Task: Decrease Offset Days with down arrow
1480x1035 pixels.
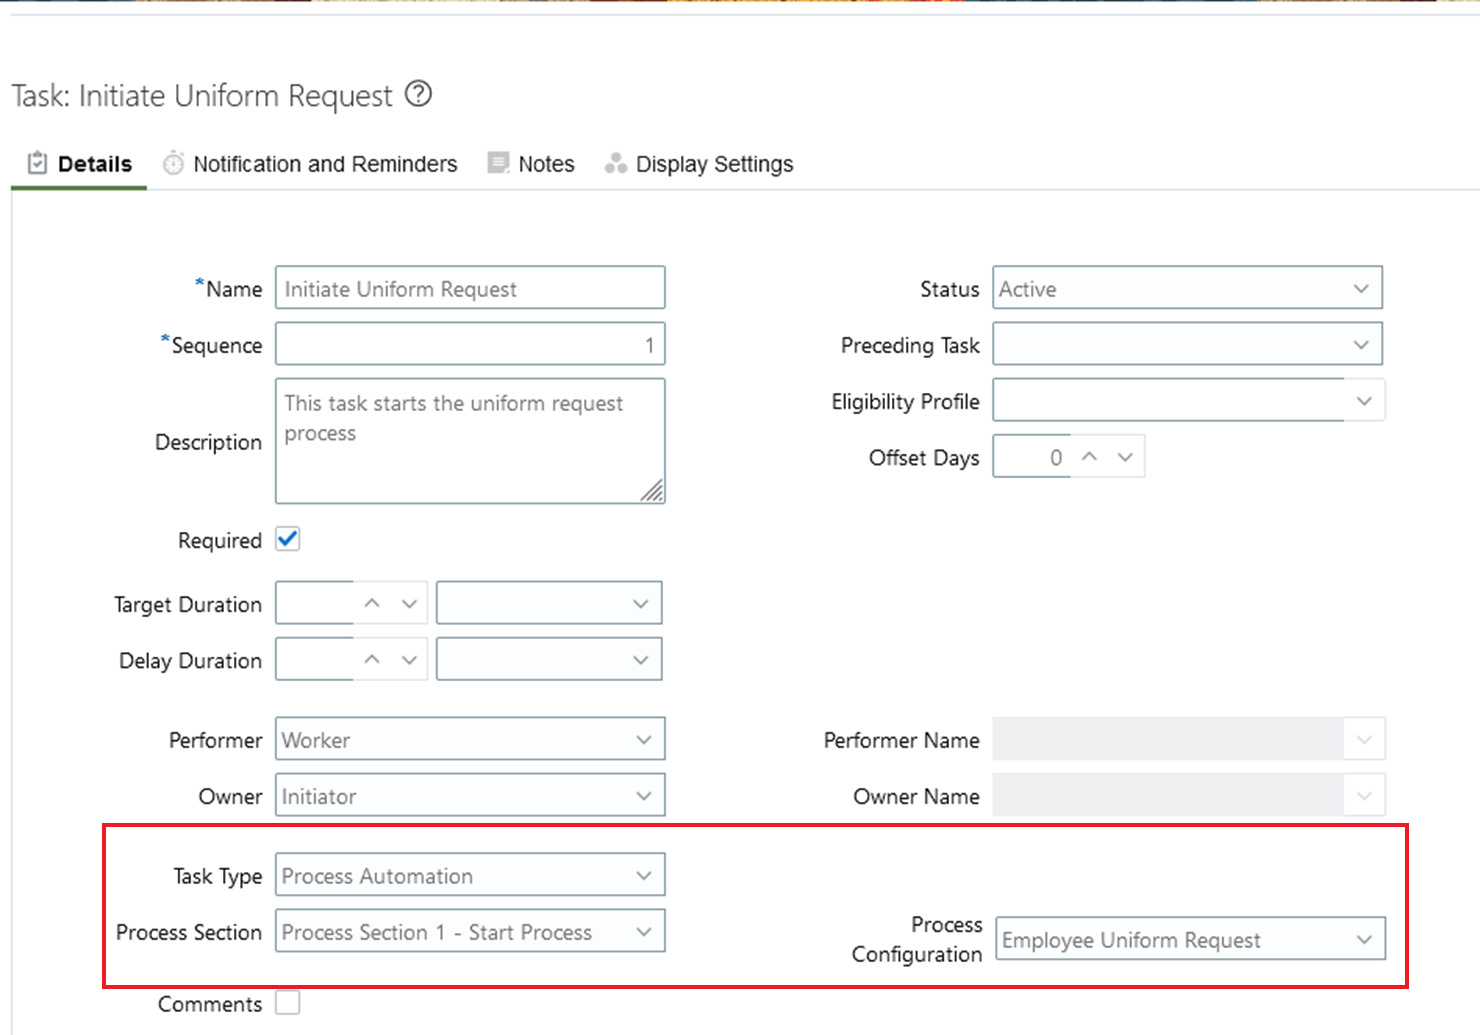Action: tap(1125, 457)
